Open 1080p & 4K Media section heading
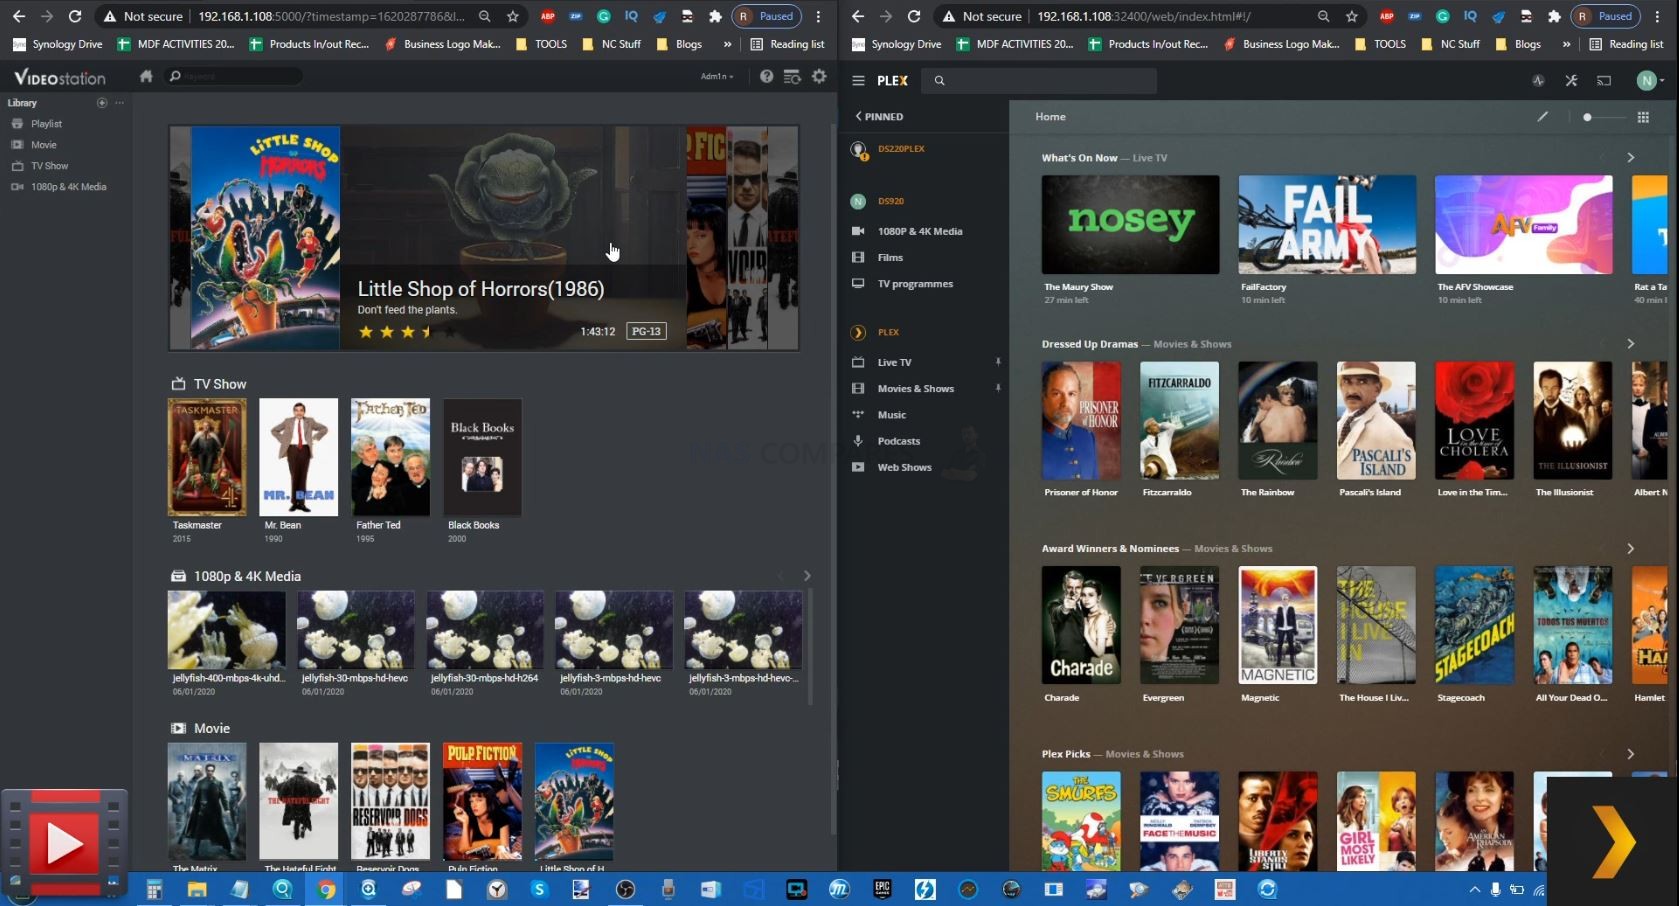 (x=247, y=576)
